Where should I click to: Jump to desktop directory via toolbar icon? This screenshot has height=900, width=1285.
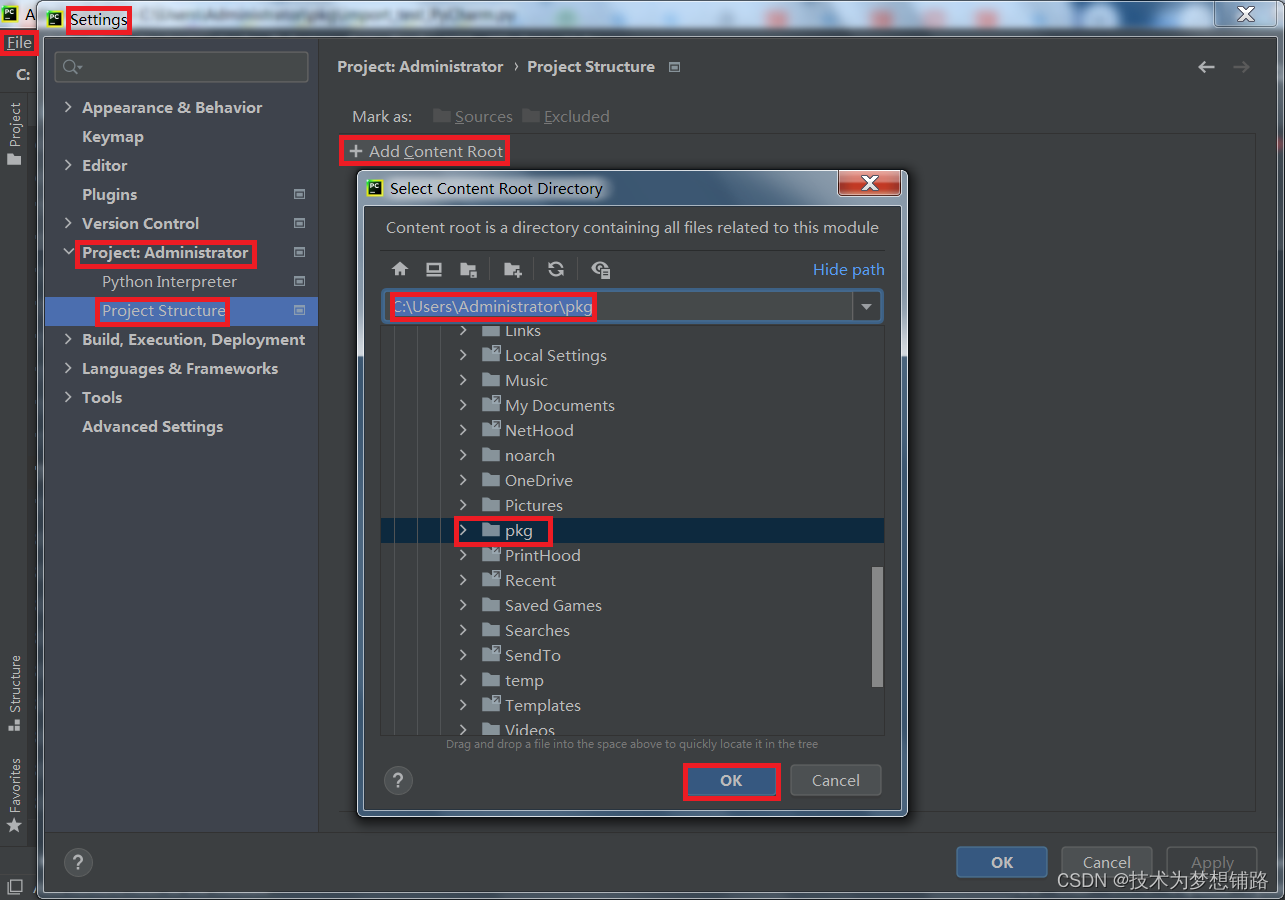pos(434,269)
